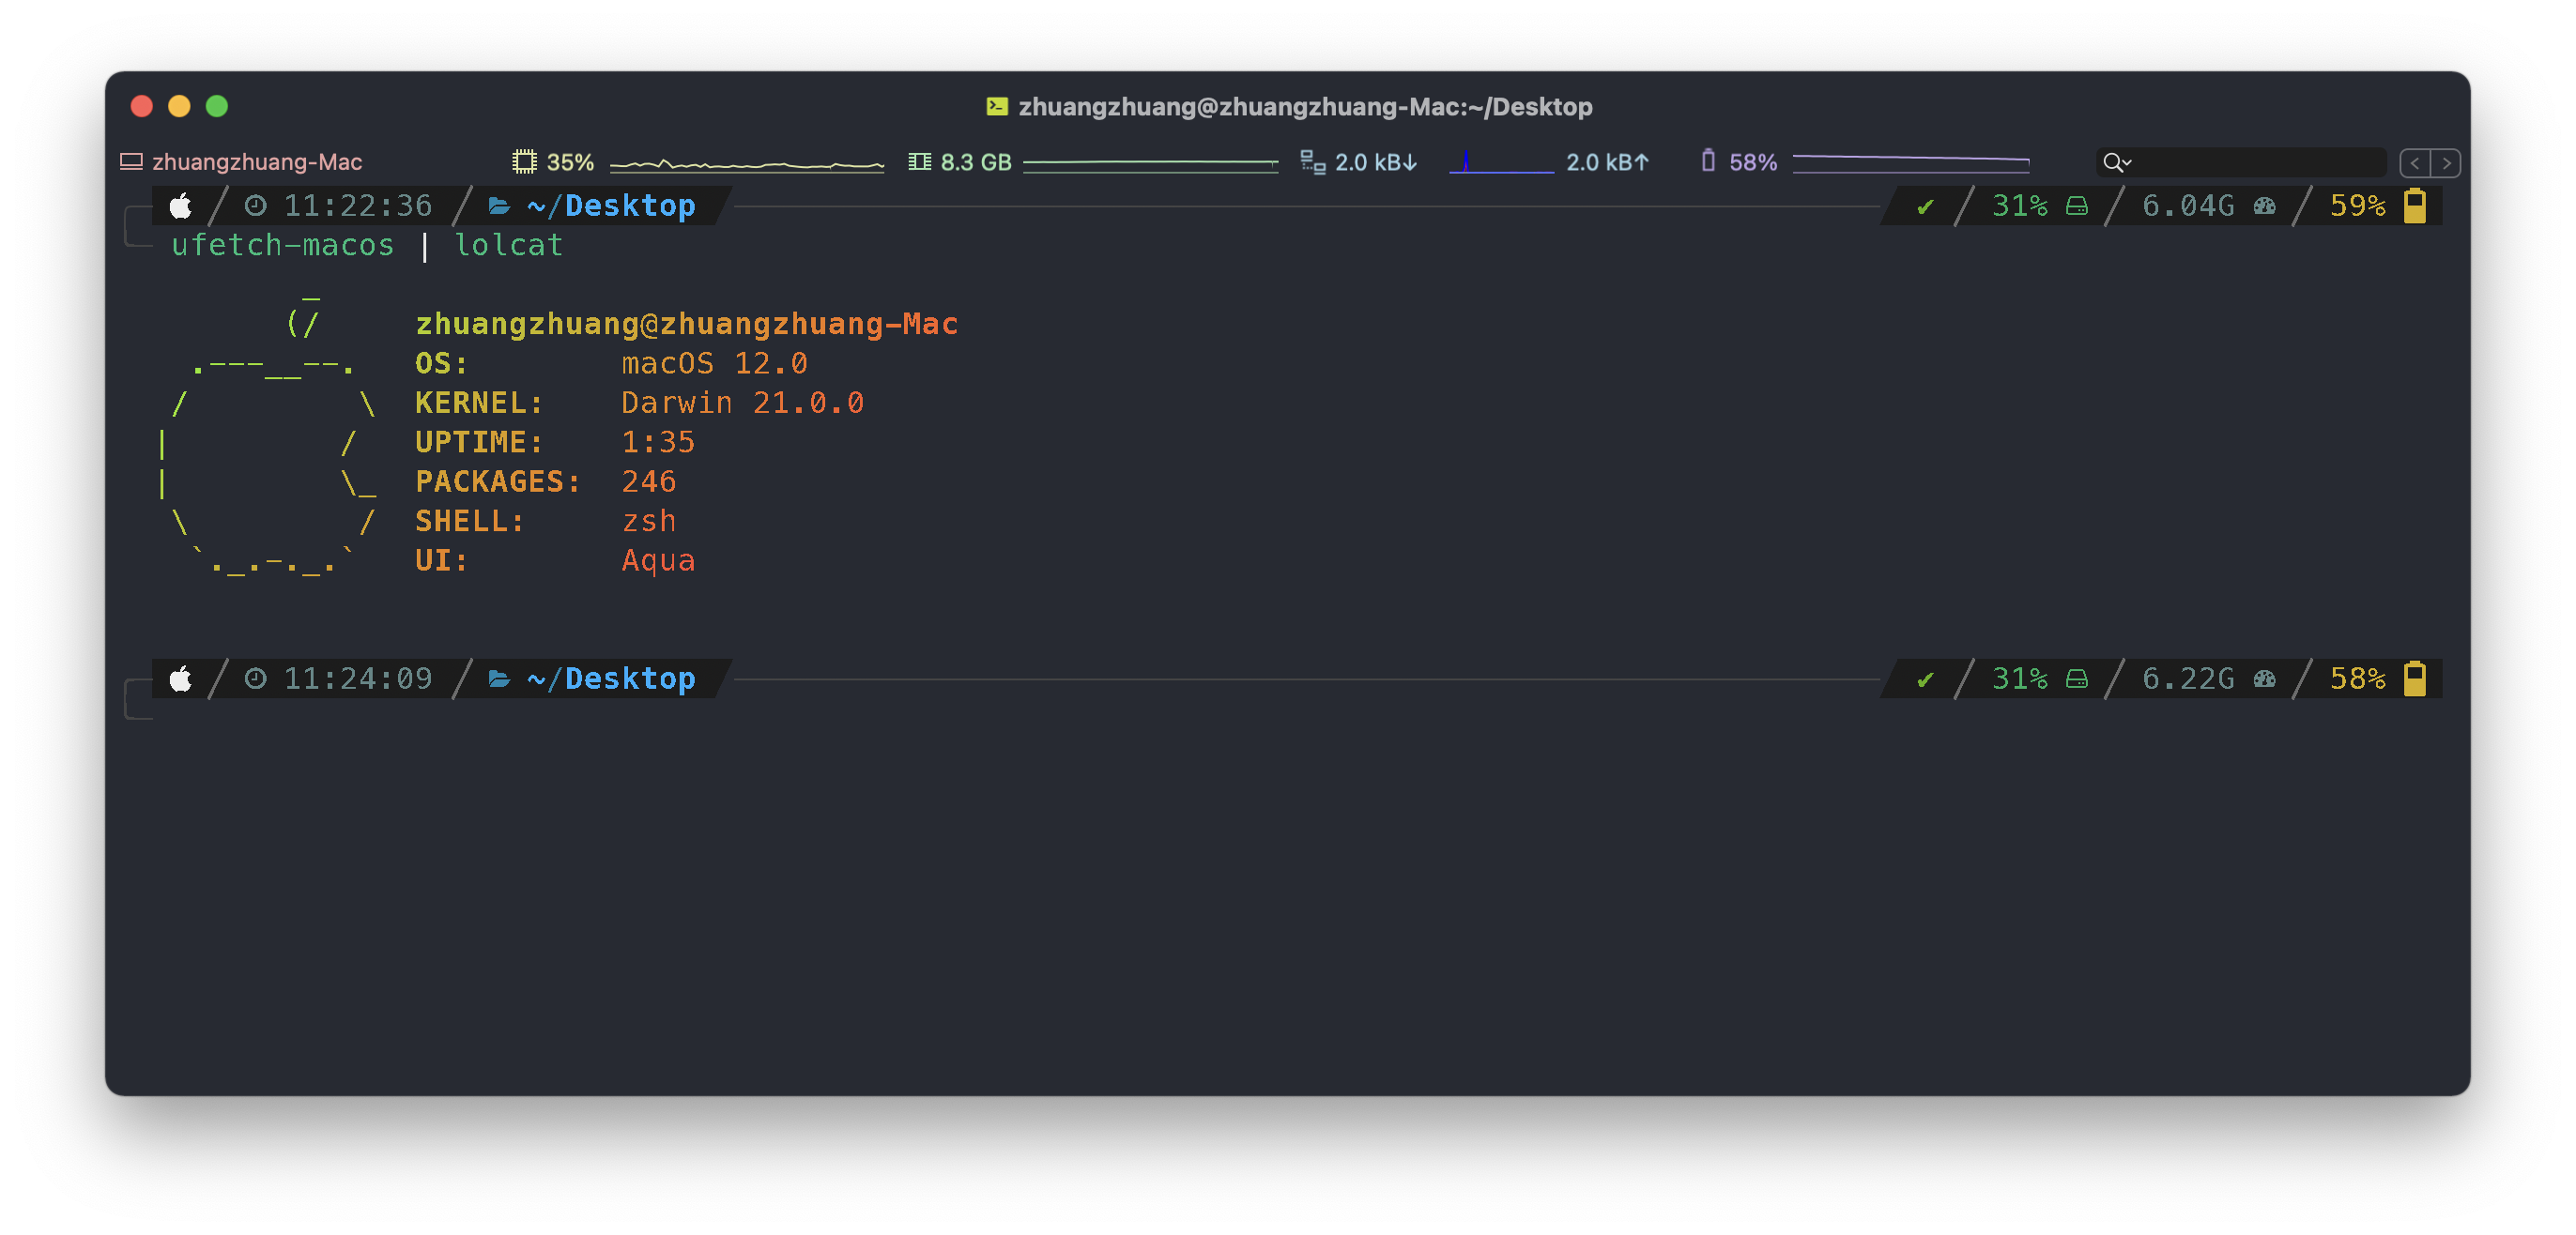The height and width of the screenshot is (1235, 2576).
Task: Click the 'Aqua' UI value
Action: (x=658, y=560)
